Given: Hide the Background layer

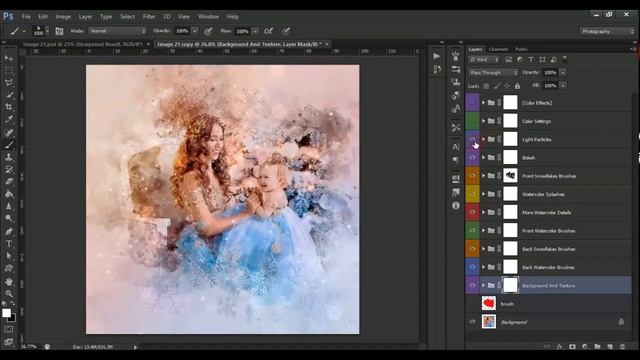Looking at the screenshot, I should pyautogui.click(x=473, y=322).
